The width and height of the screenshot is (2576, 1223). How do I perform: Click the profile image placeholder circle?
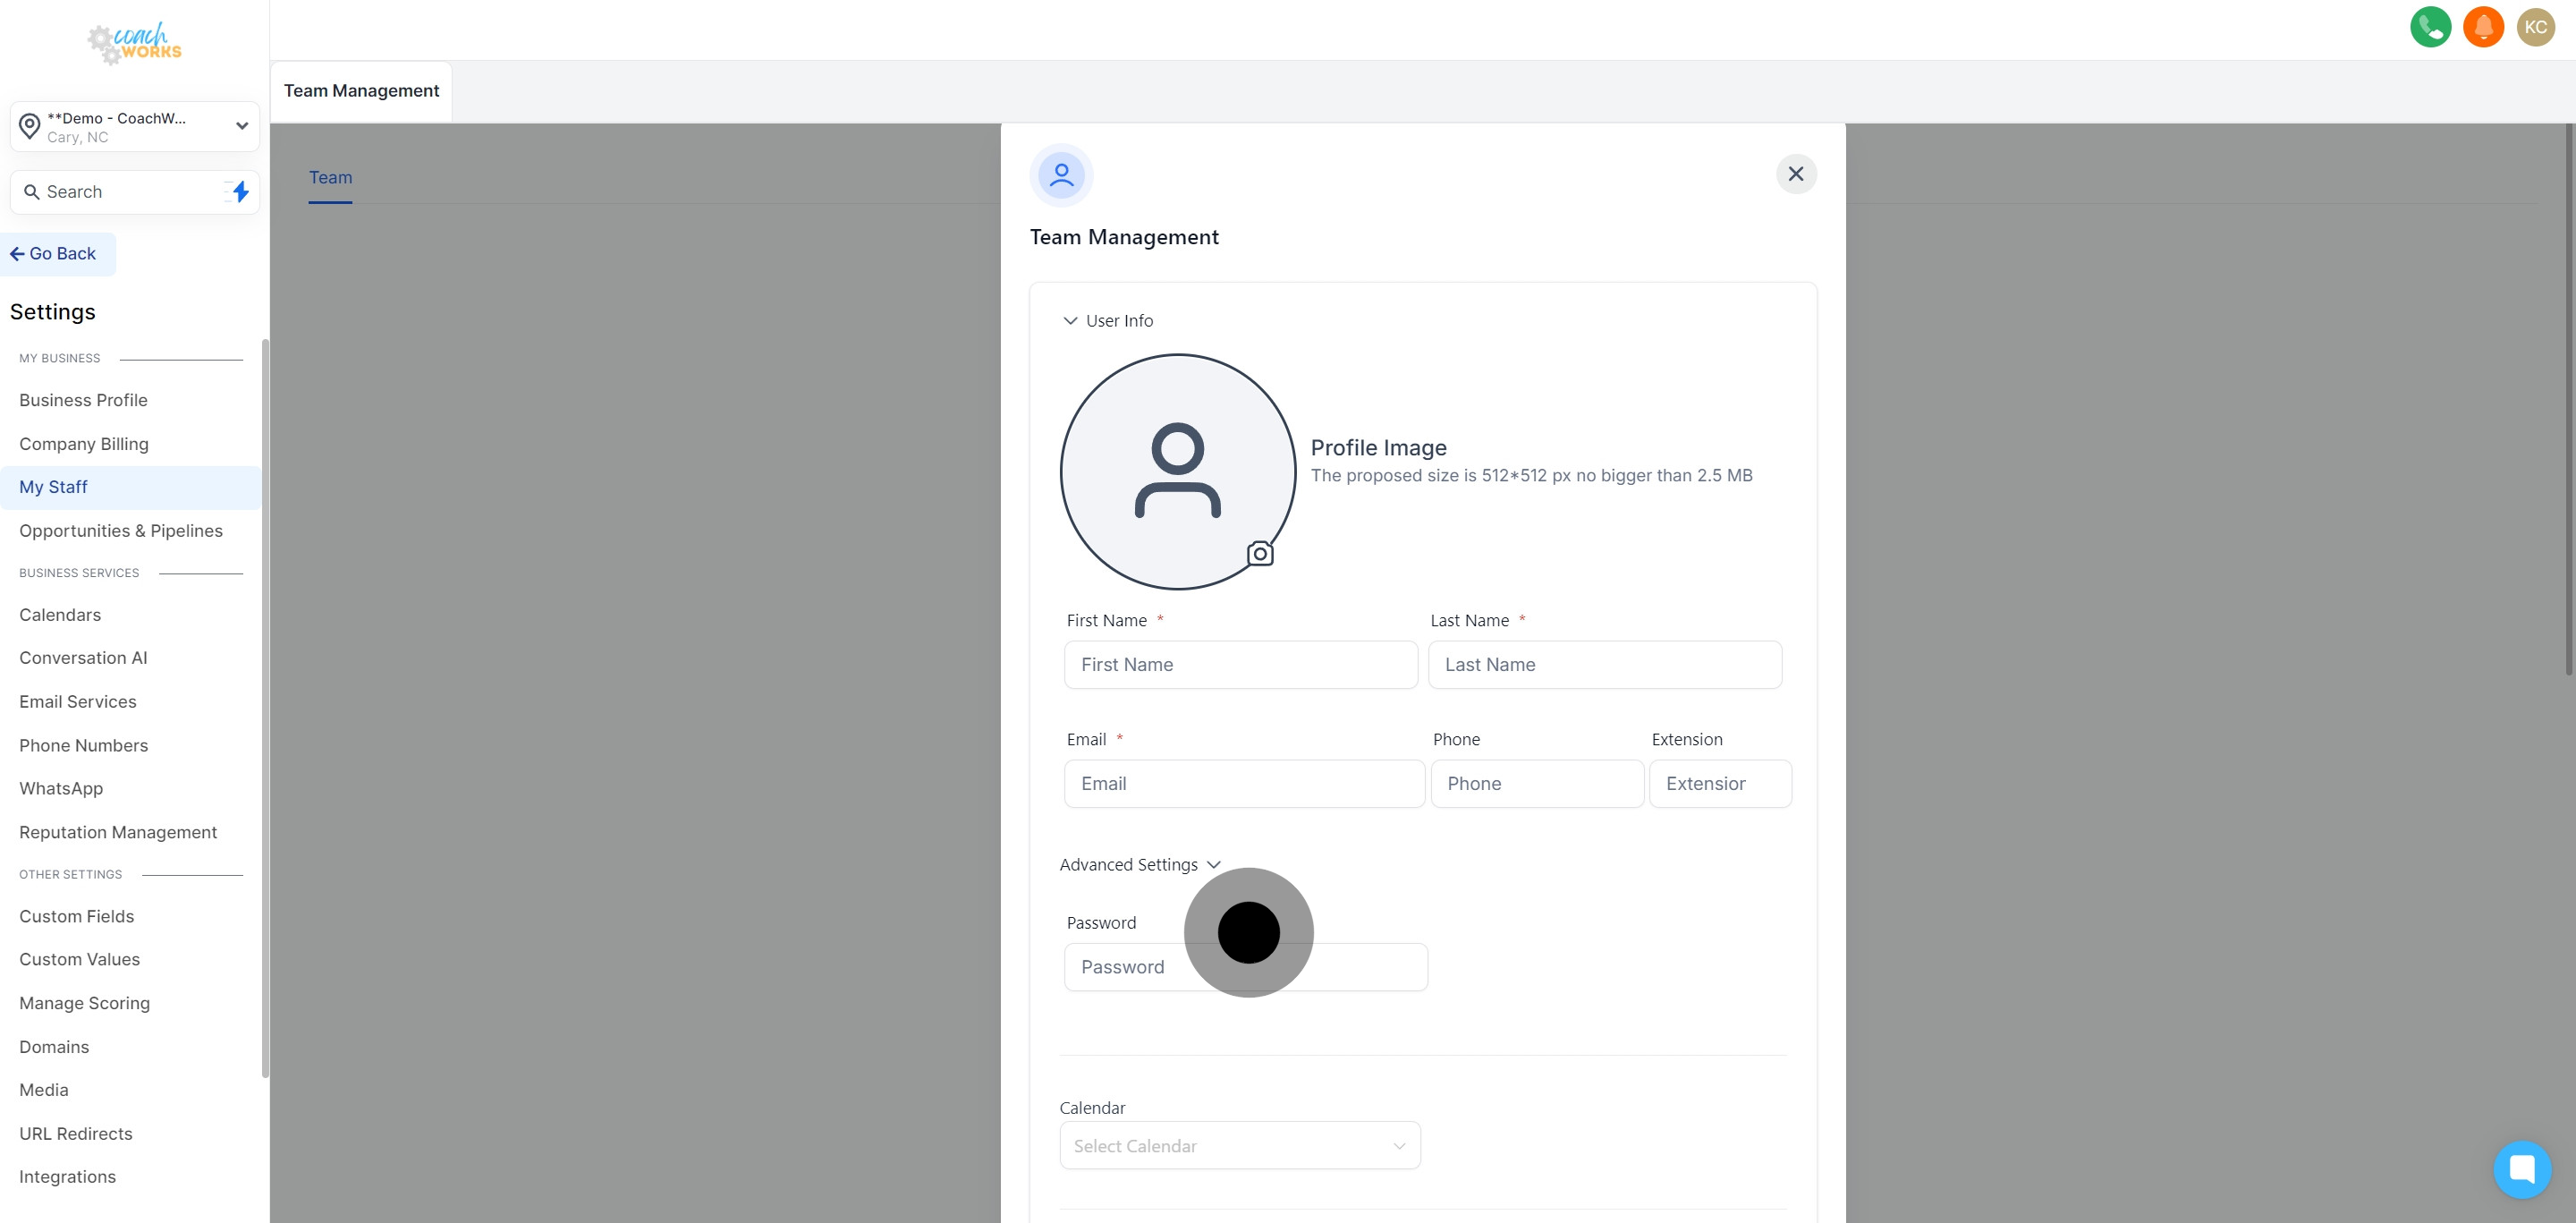pyautogui.click(x=1177, y=471)
